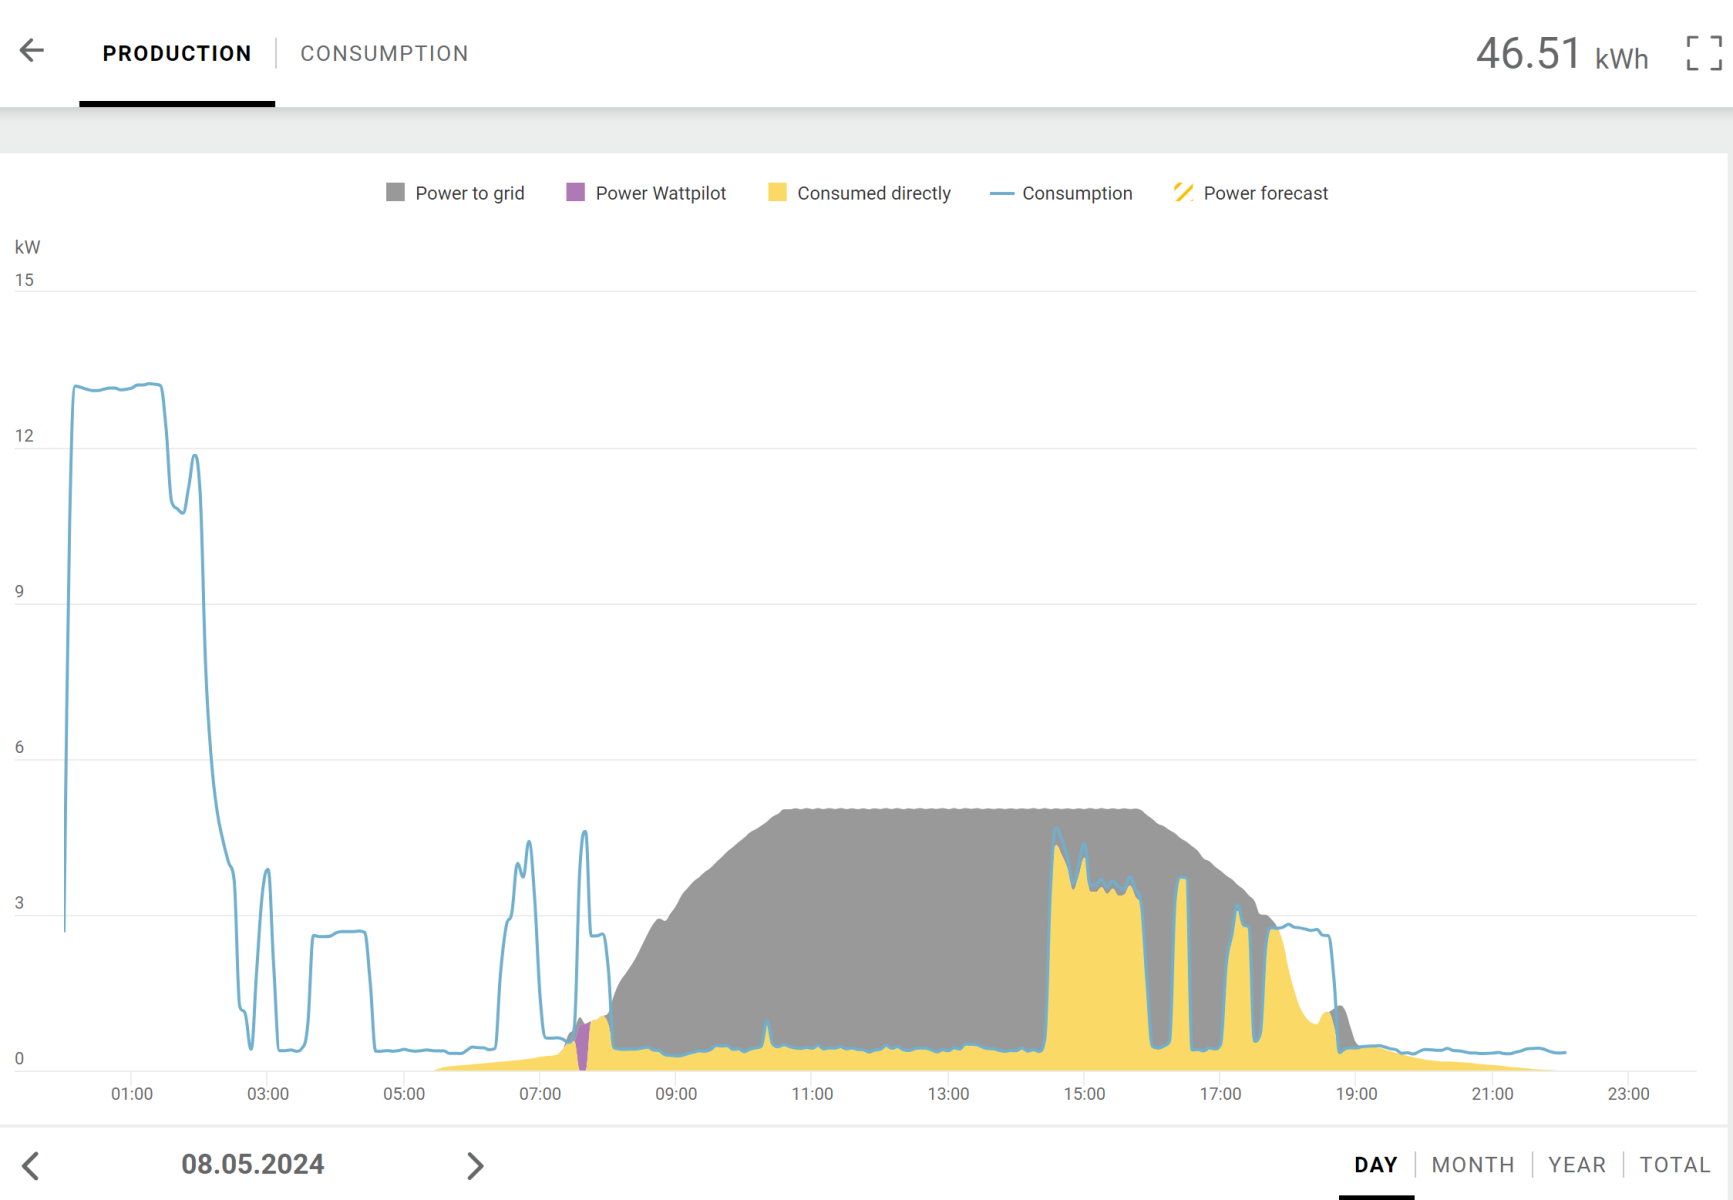The image size is (1733, 1200).
Task: Switch to Year view
Action: (1576, 1165)
